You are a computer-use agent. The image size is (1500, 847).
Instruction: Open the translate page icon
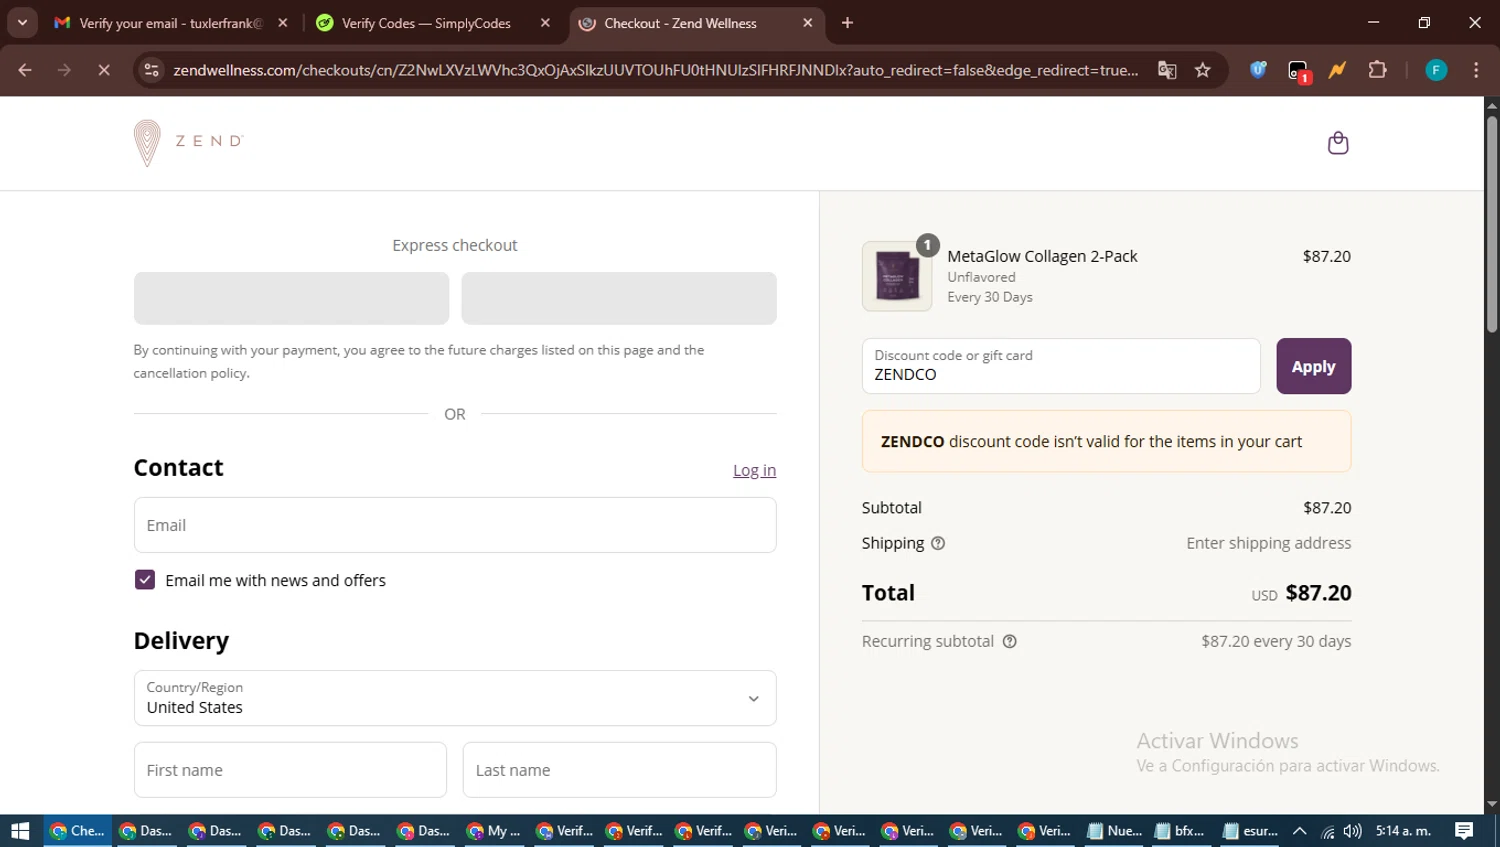[x=1167, y=70]
